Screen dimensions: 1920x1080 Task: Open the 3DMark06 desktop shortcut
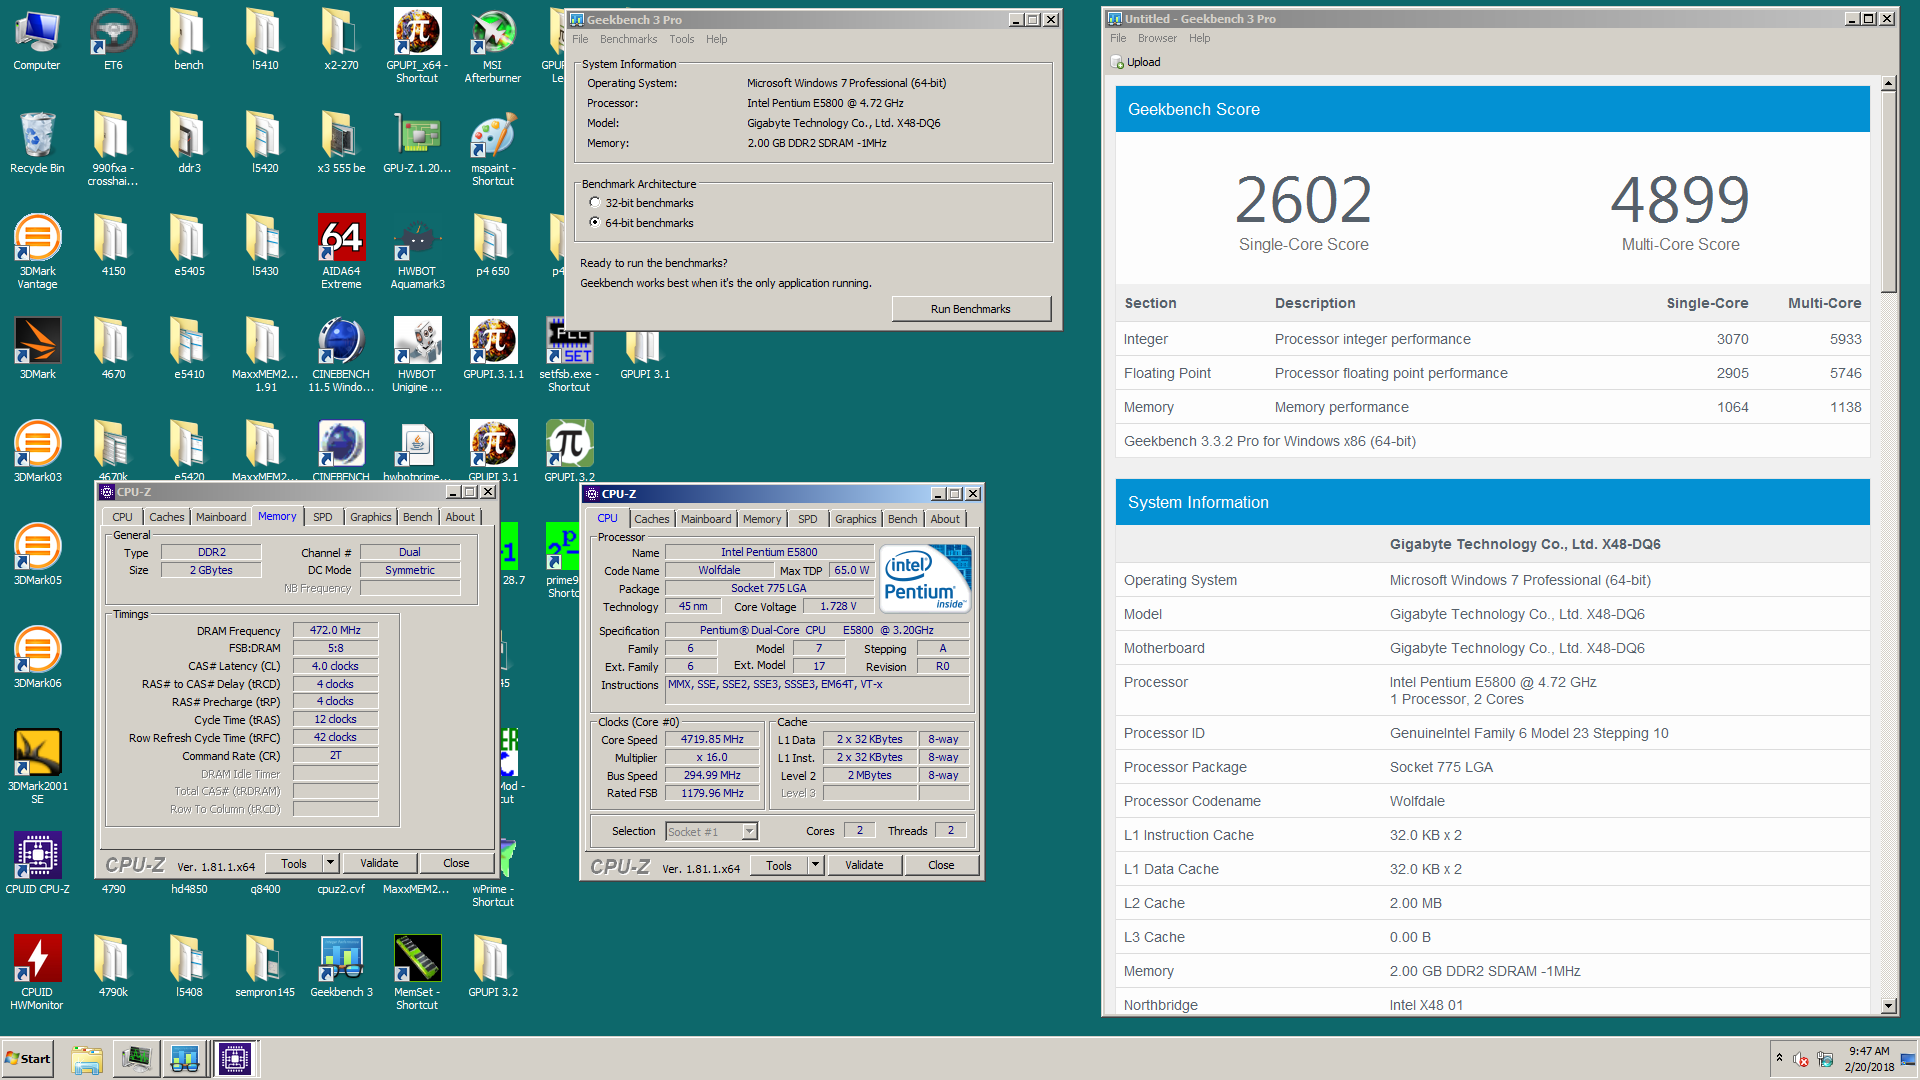pyautogui.click(x=37, y=657)
